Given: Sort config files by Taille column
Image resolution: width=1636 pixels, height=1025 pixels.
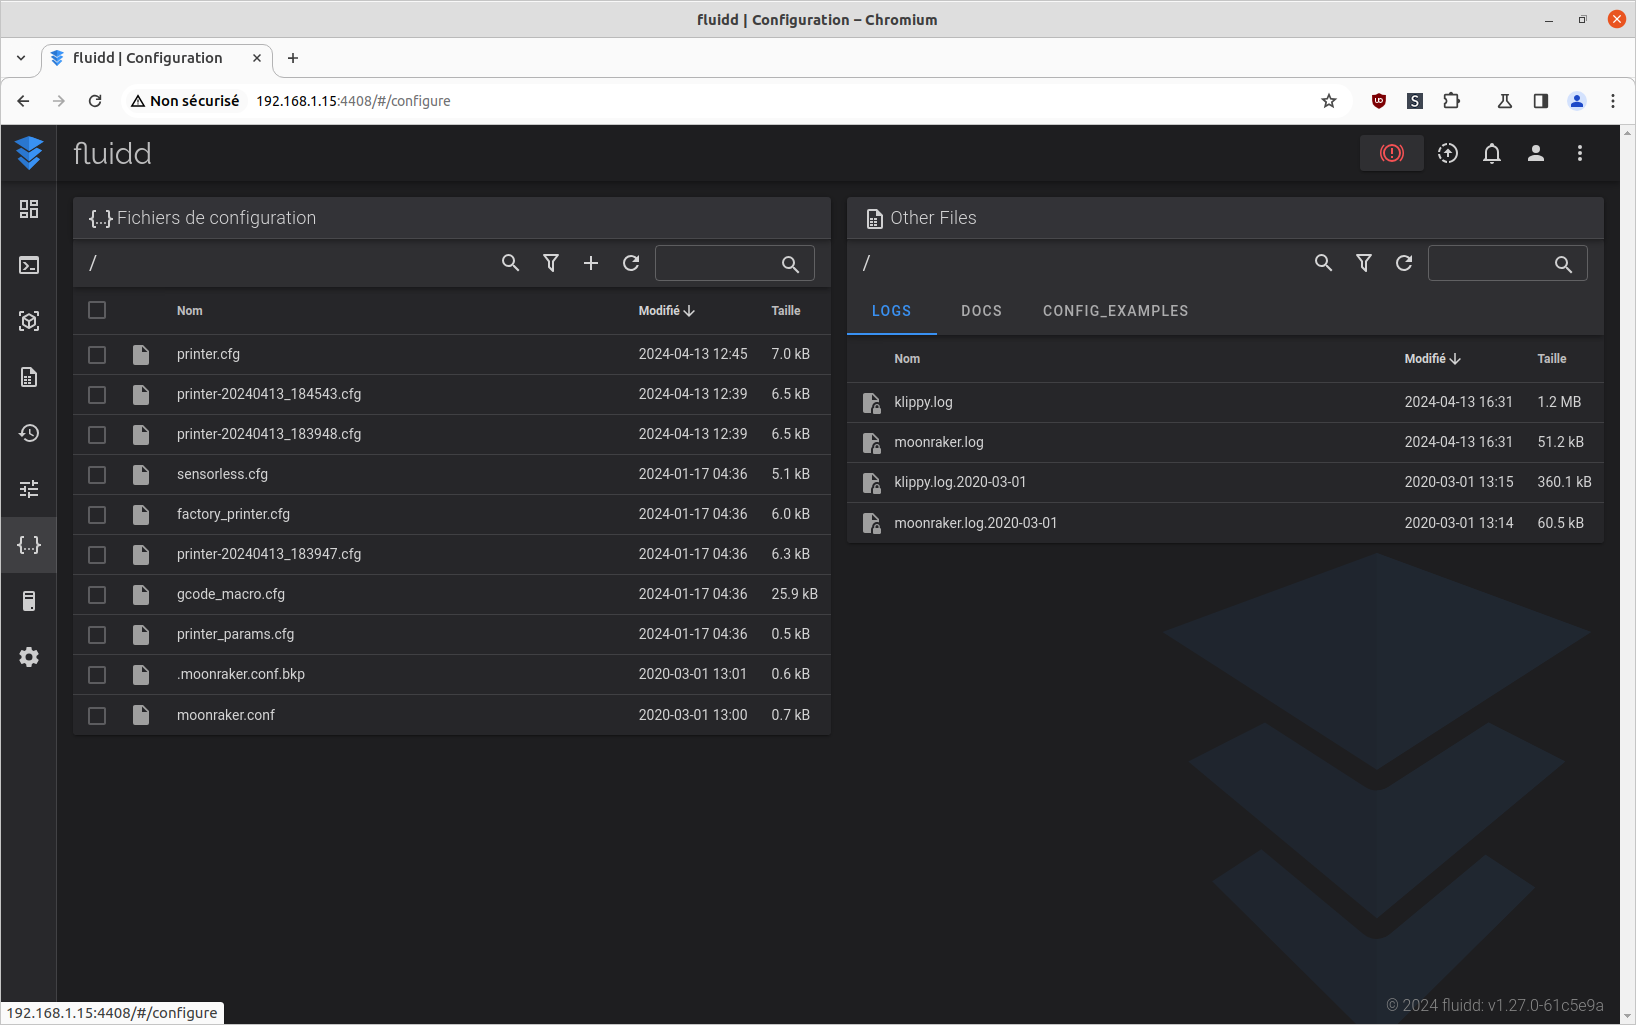Looking at the screenshot, I should (786, 311).
